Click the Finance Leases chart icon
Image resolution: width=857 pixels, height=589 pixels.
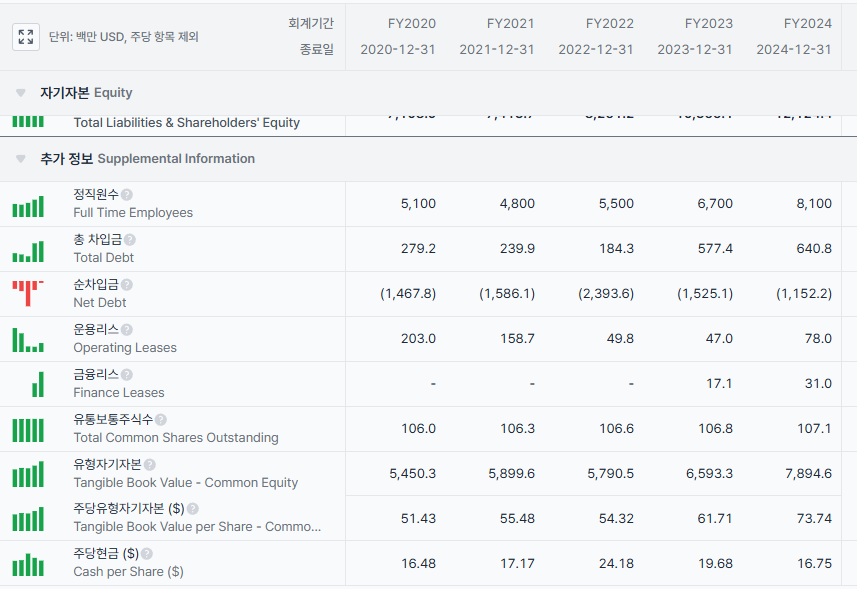[x=37, y=385]
